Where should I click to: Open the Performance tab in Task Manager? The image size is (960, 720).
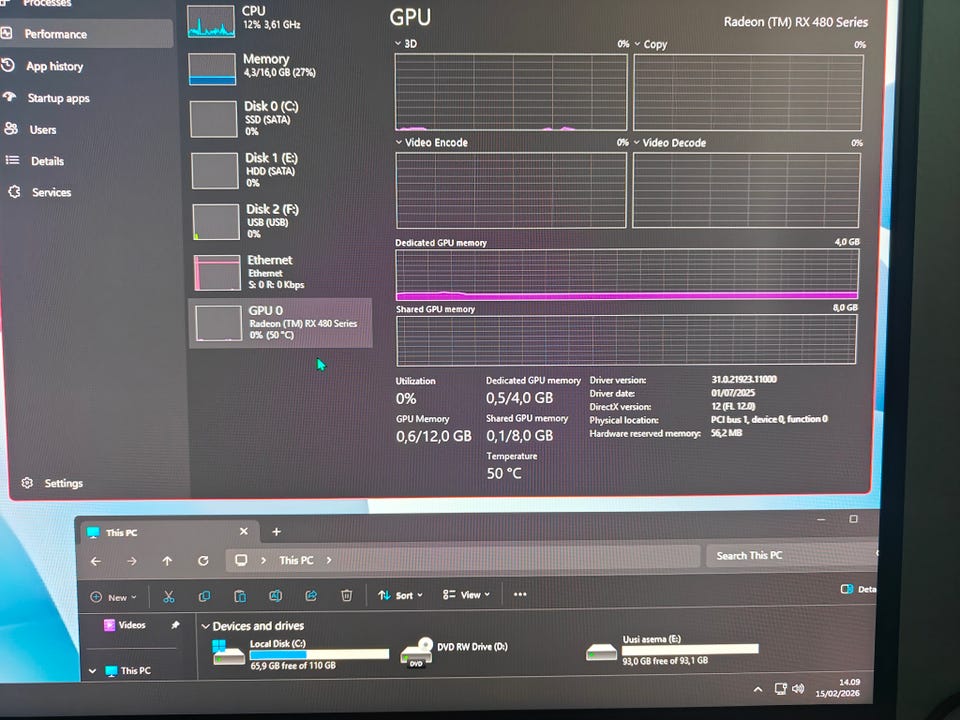pyautogui.click(x=85, y=34)
